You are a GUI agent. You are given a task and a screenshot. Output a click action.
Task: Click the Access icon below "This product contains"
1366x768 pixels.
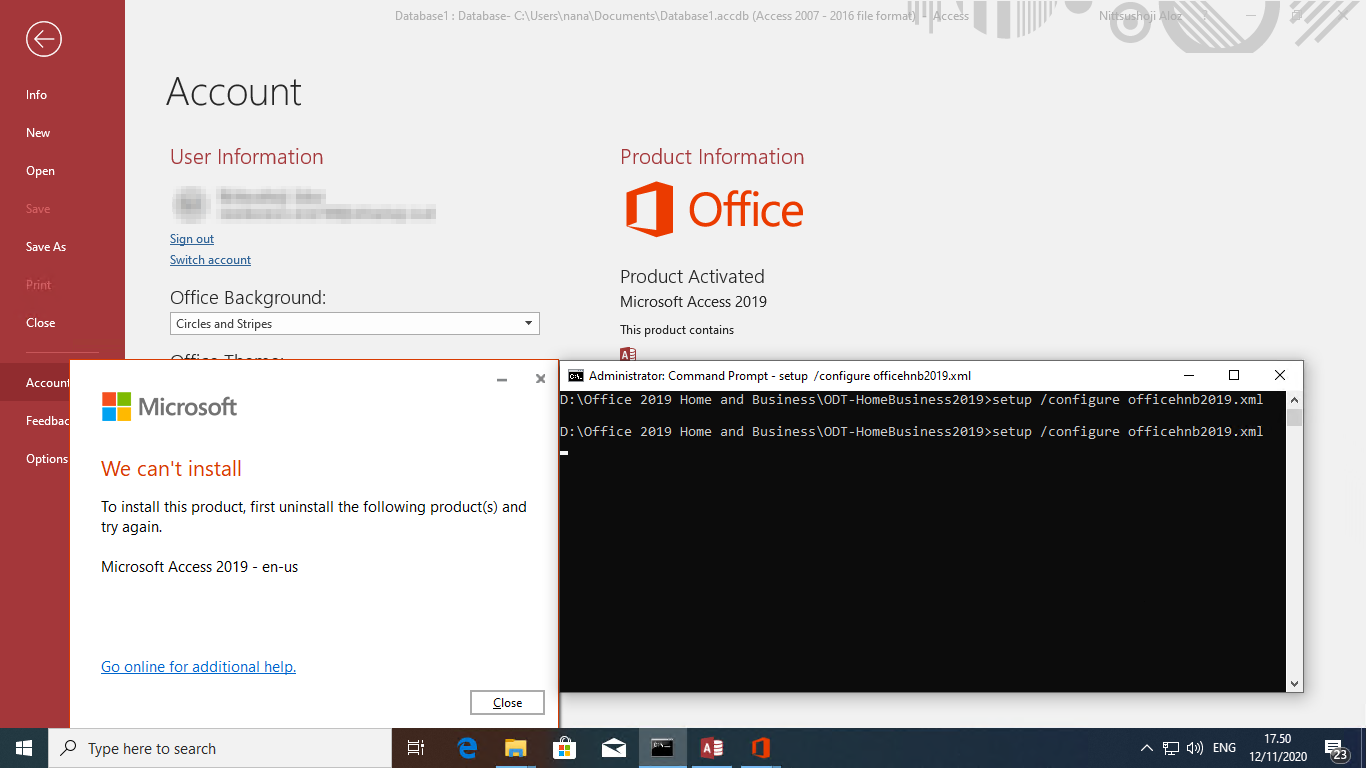628,354
